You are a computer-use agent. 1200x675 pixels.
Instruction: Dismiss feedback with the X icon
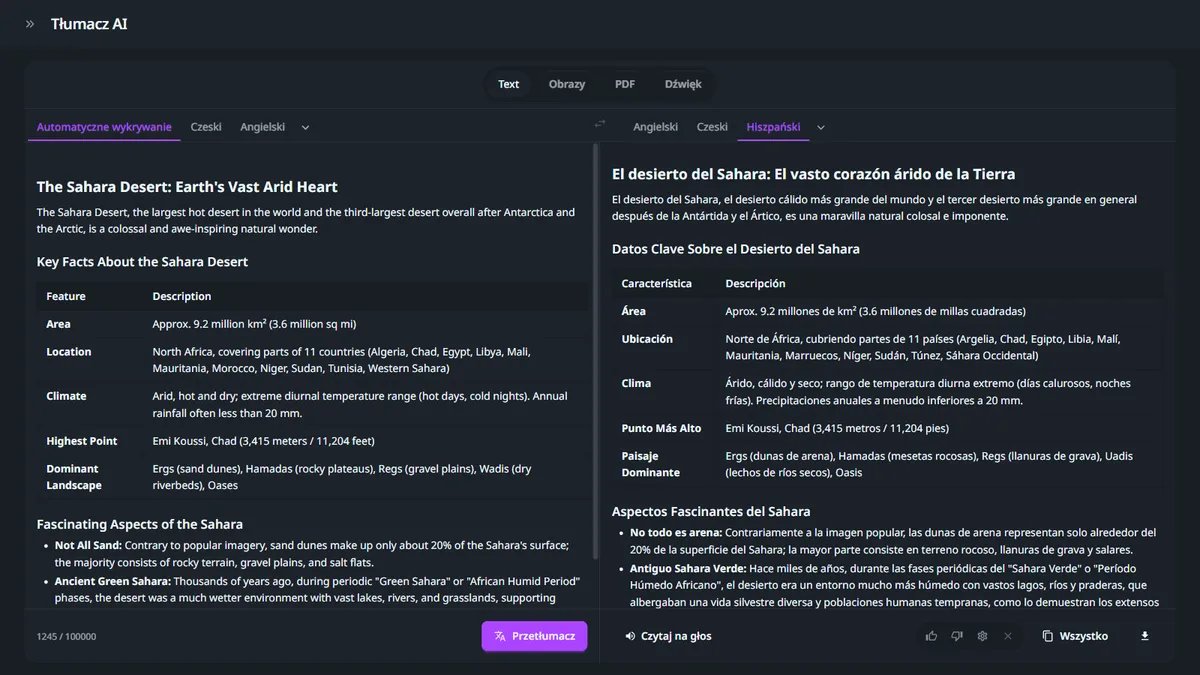click(x=1008, y=636)
